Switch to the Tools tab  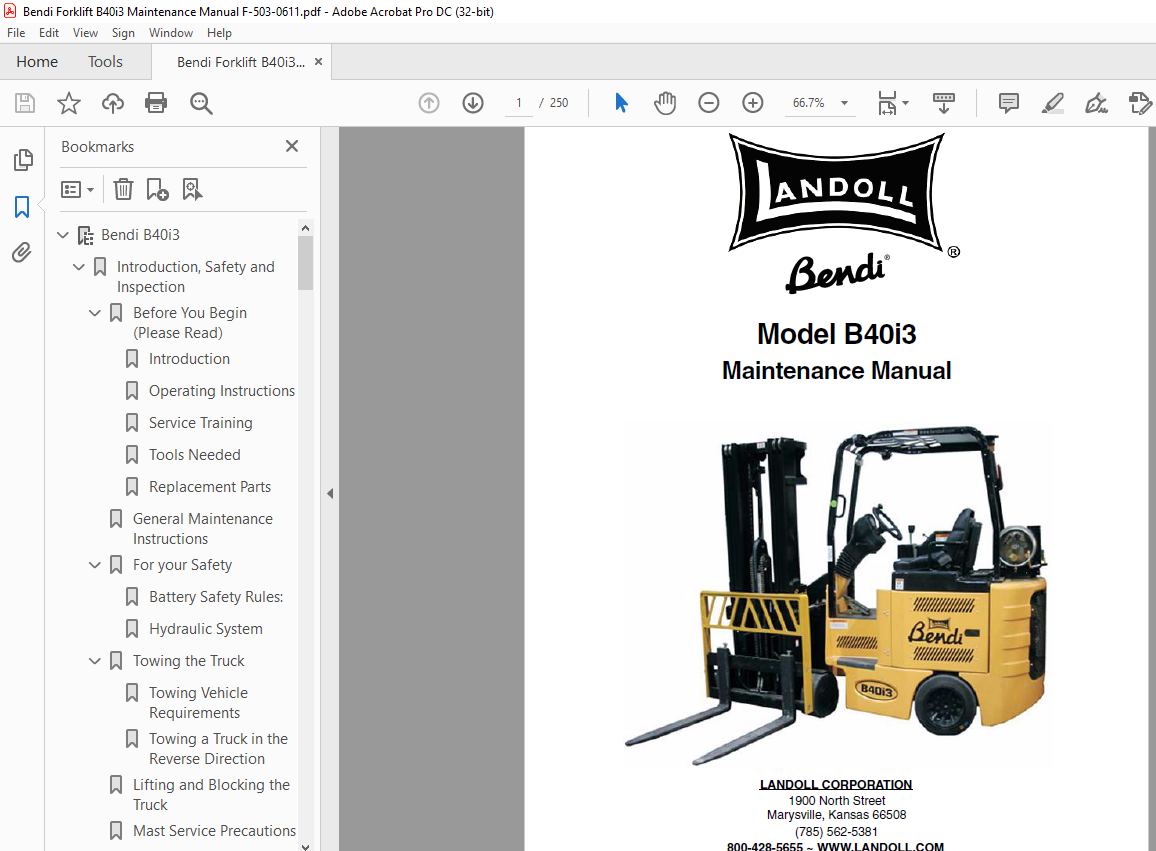(105, 62)
